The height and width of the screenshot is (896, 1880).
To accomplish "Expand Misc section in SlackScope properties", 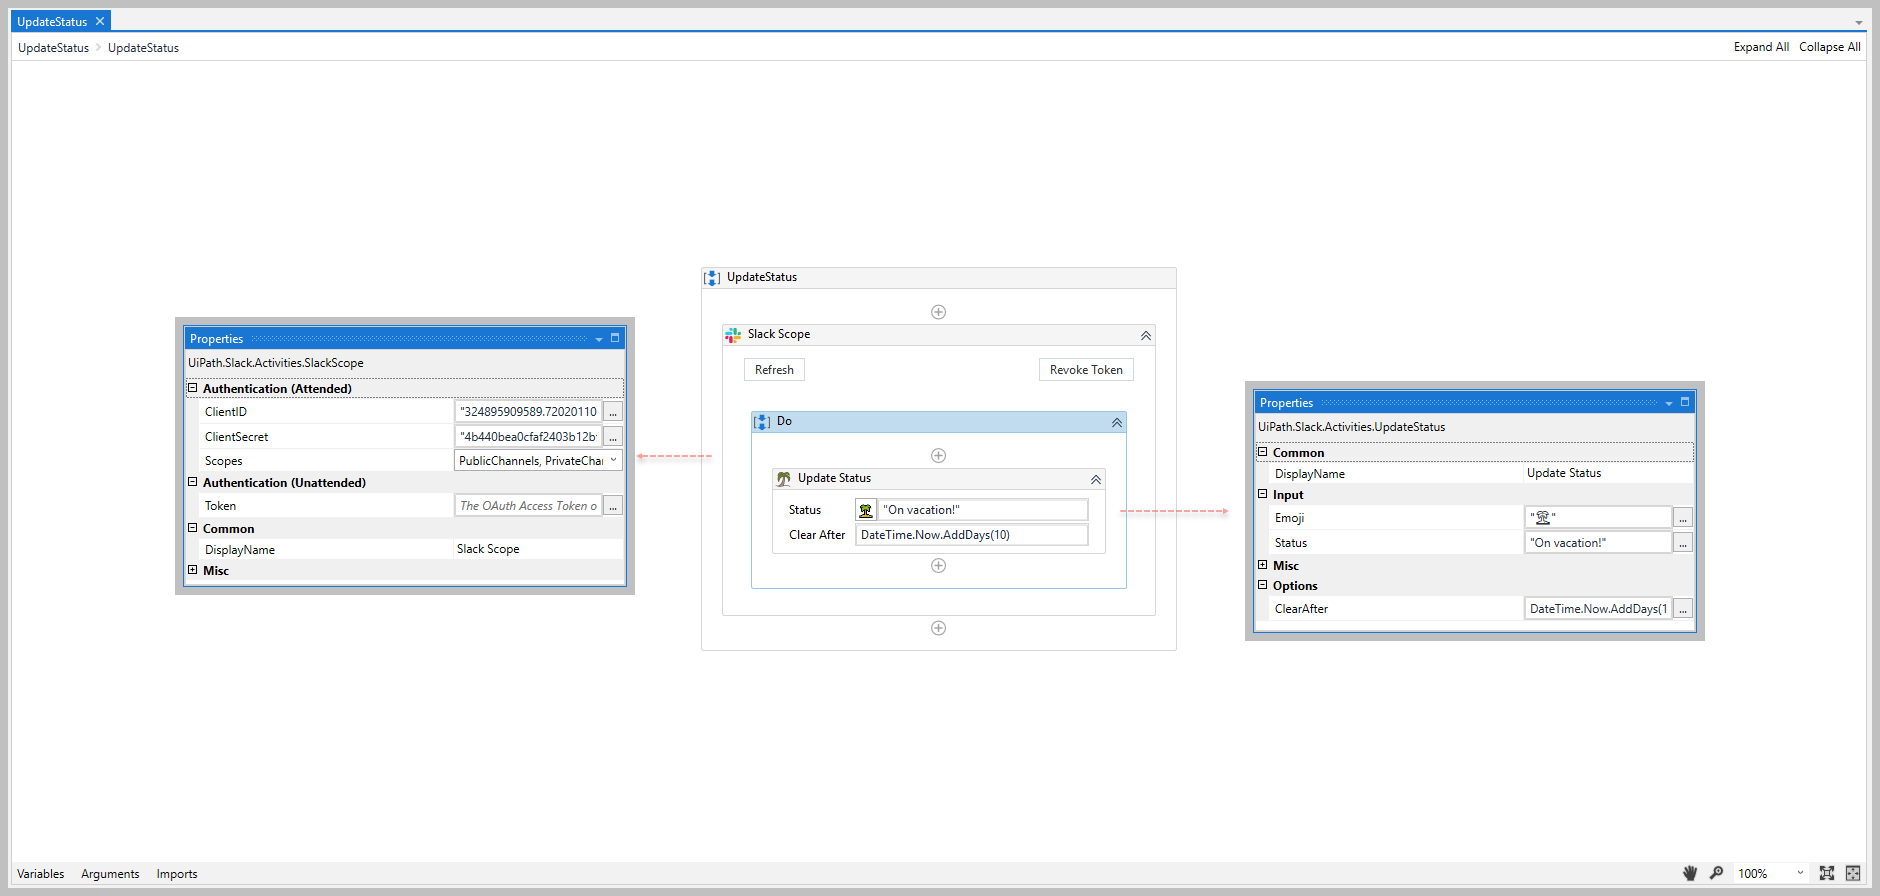I will coord(193,570).
